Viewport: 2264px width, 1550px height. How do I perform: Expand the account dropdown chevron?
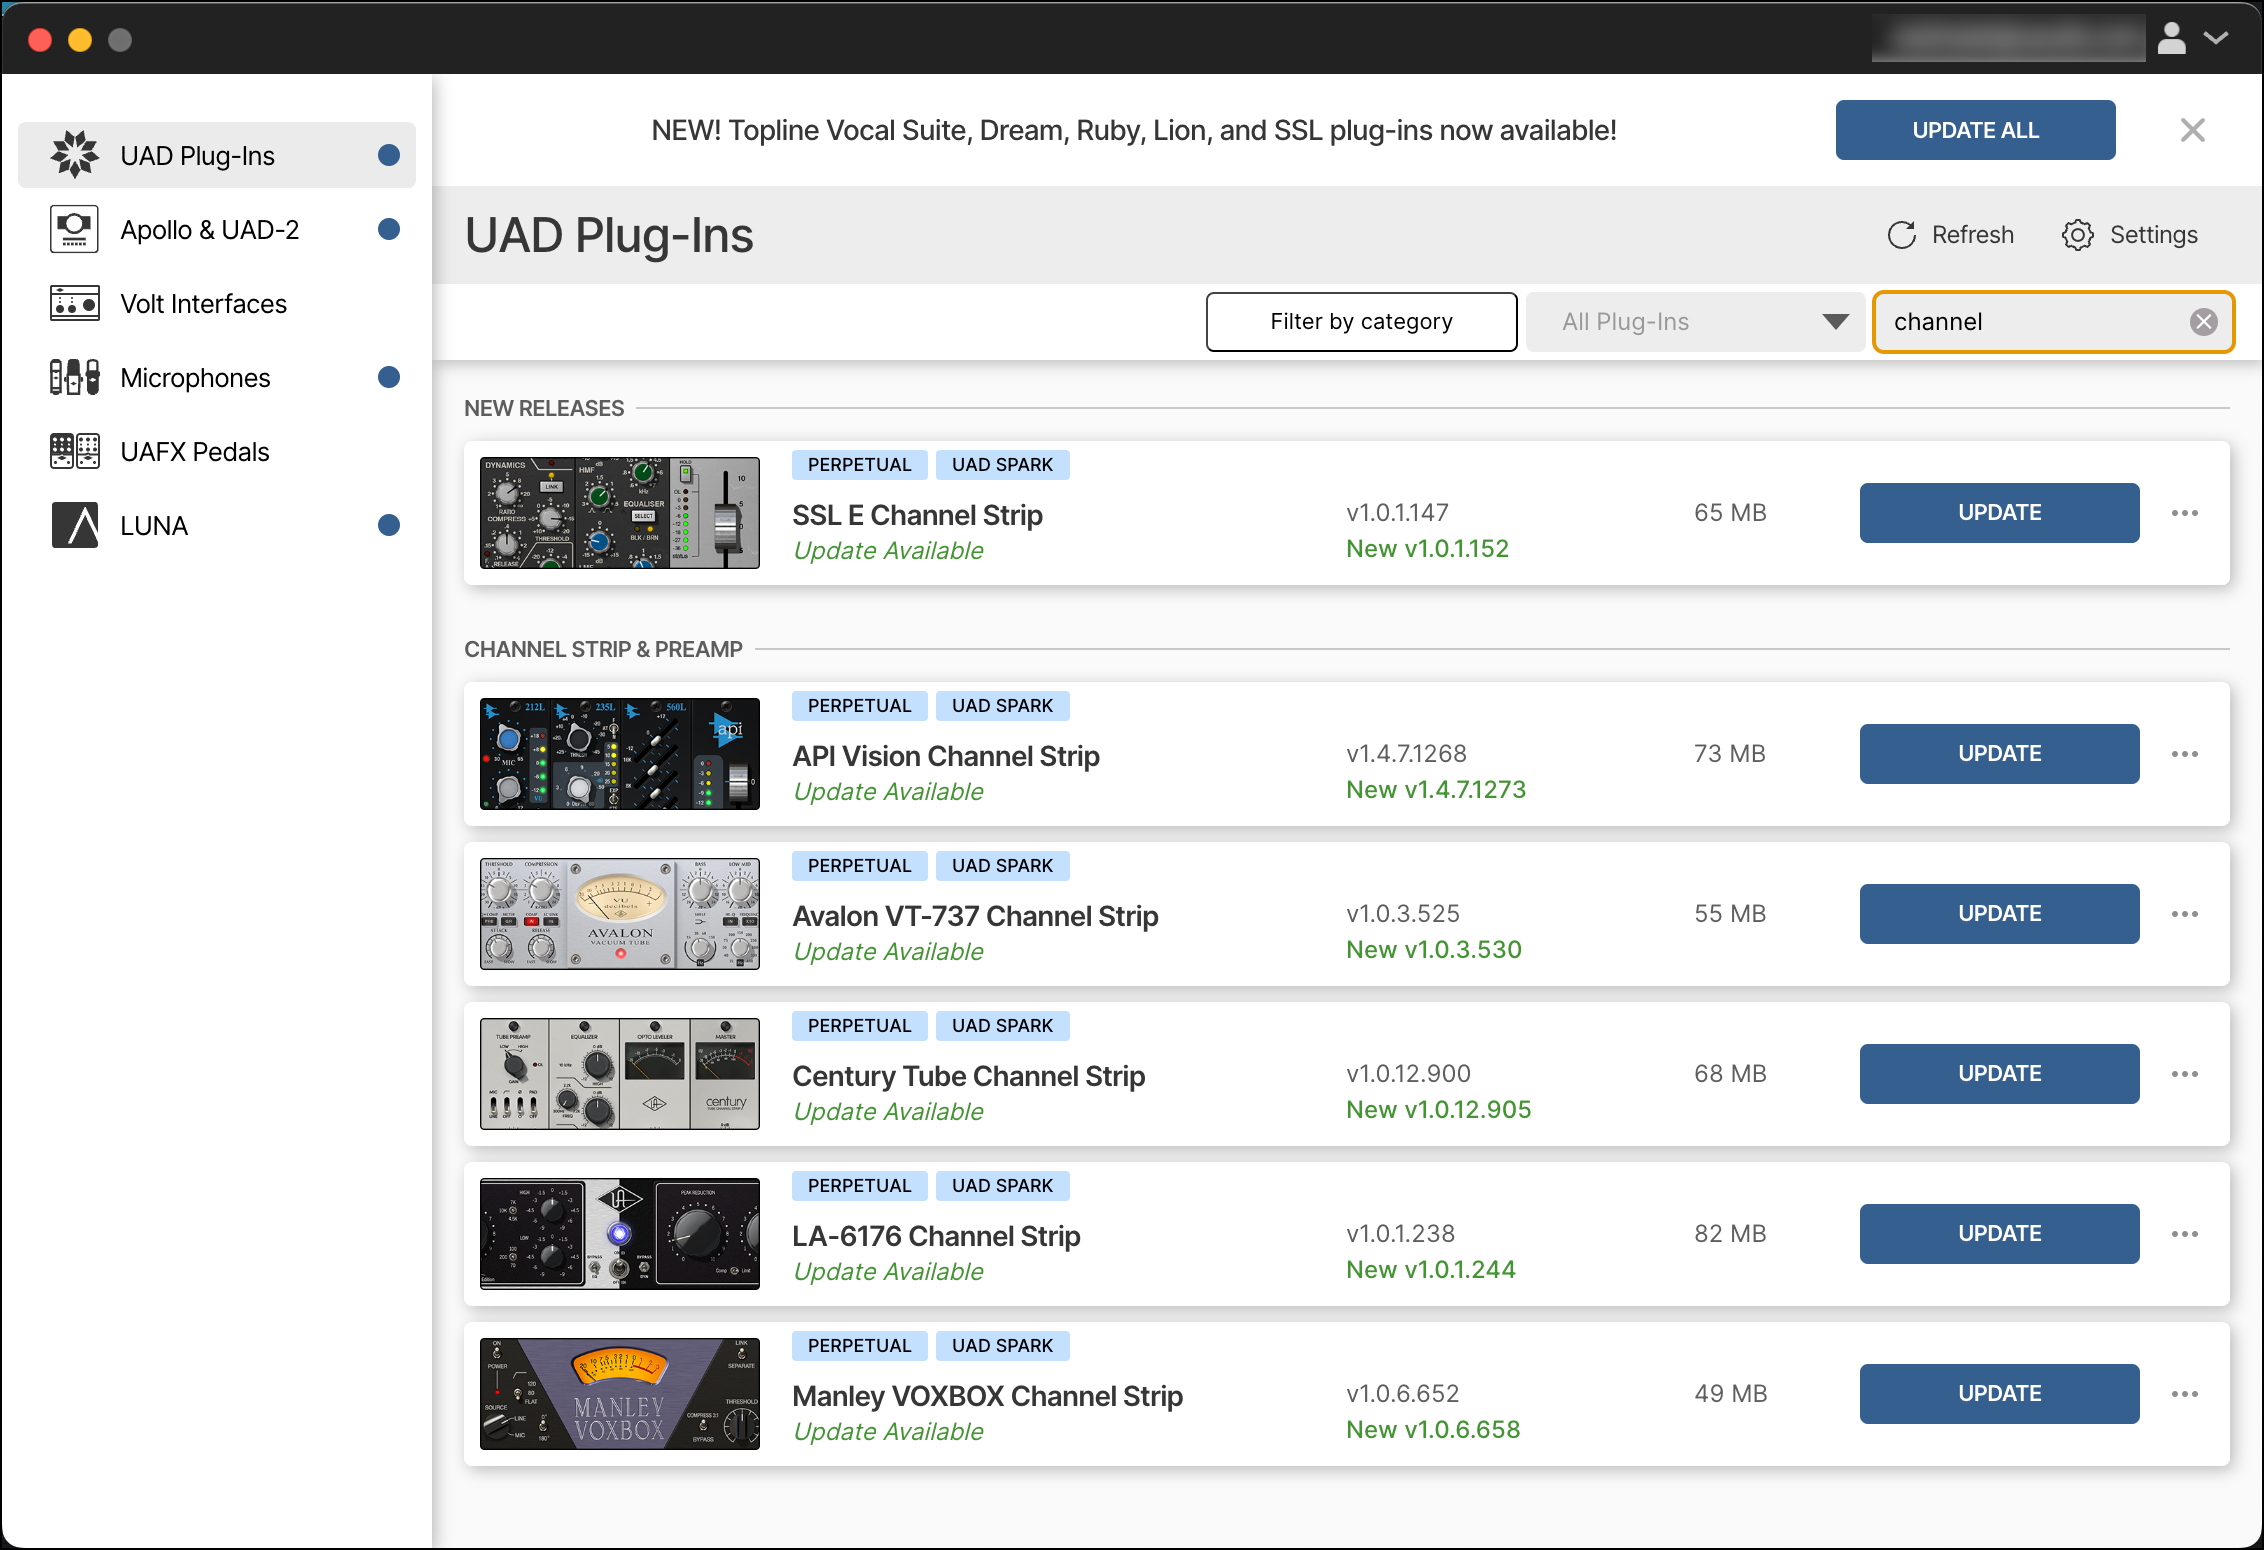tap(2216, 38)
